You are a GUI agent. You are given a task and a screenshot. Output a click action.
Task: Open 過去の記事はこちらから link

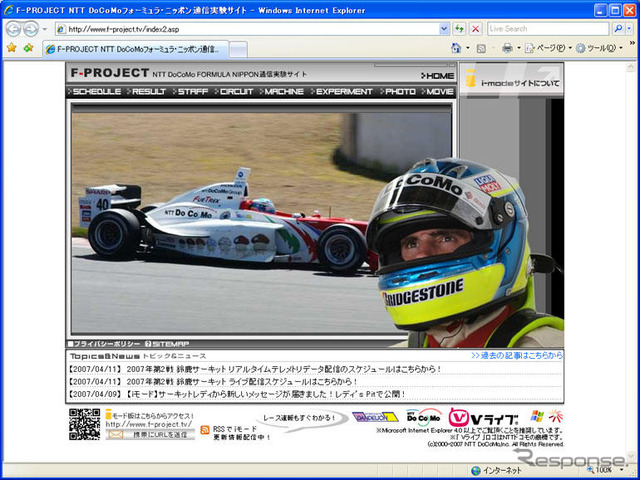pos(517,356)
